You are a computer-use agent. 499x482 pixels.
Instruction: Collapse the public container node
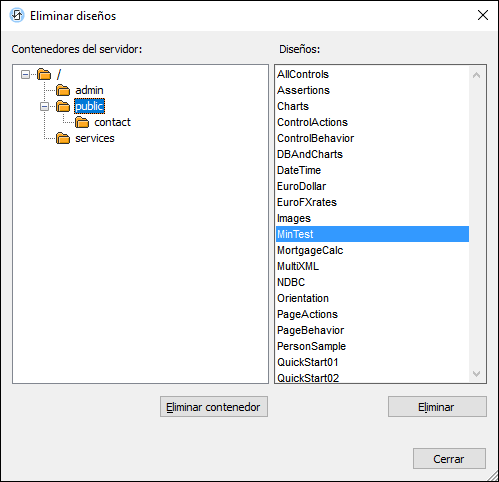[44, 106]
